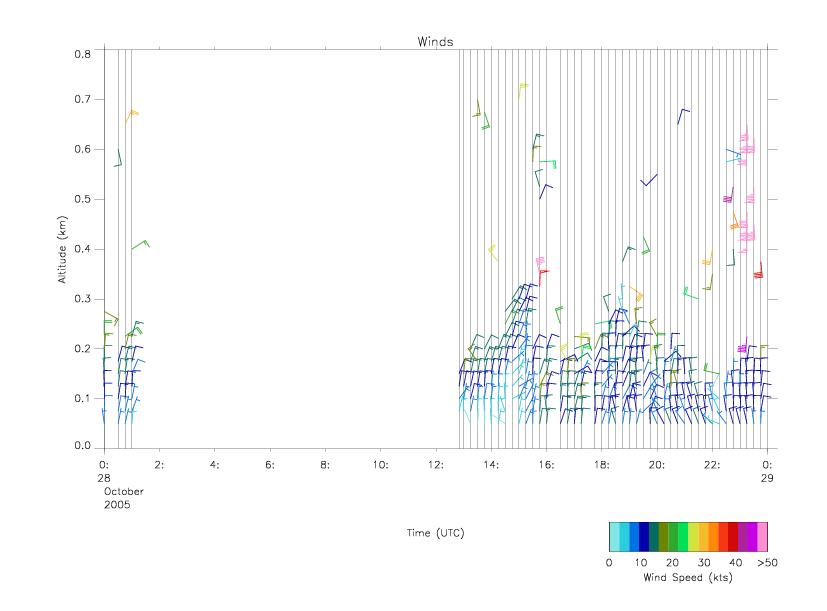Click the date label '28' under the axis

coord(104,478)
